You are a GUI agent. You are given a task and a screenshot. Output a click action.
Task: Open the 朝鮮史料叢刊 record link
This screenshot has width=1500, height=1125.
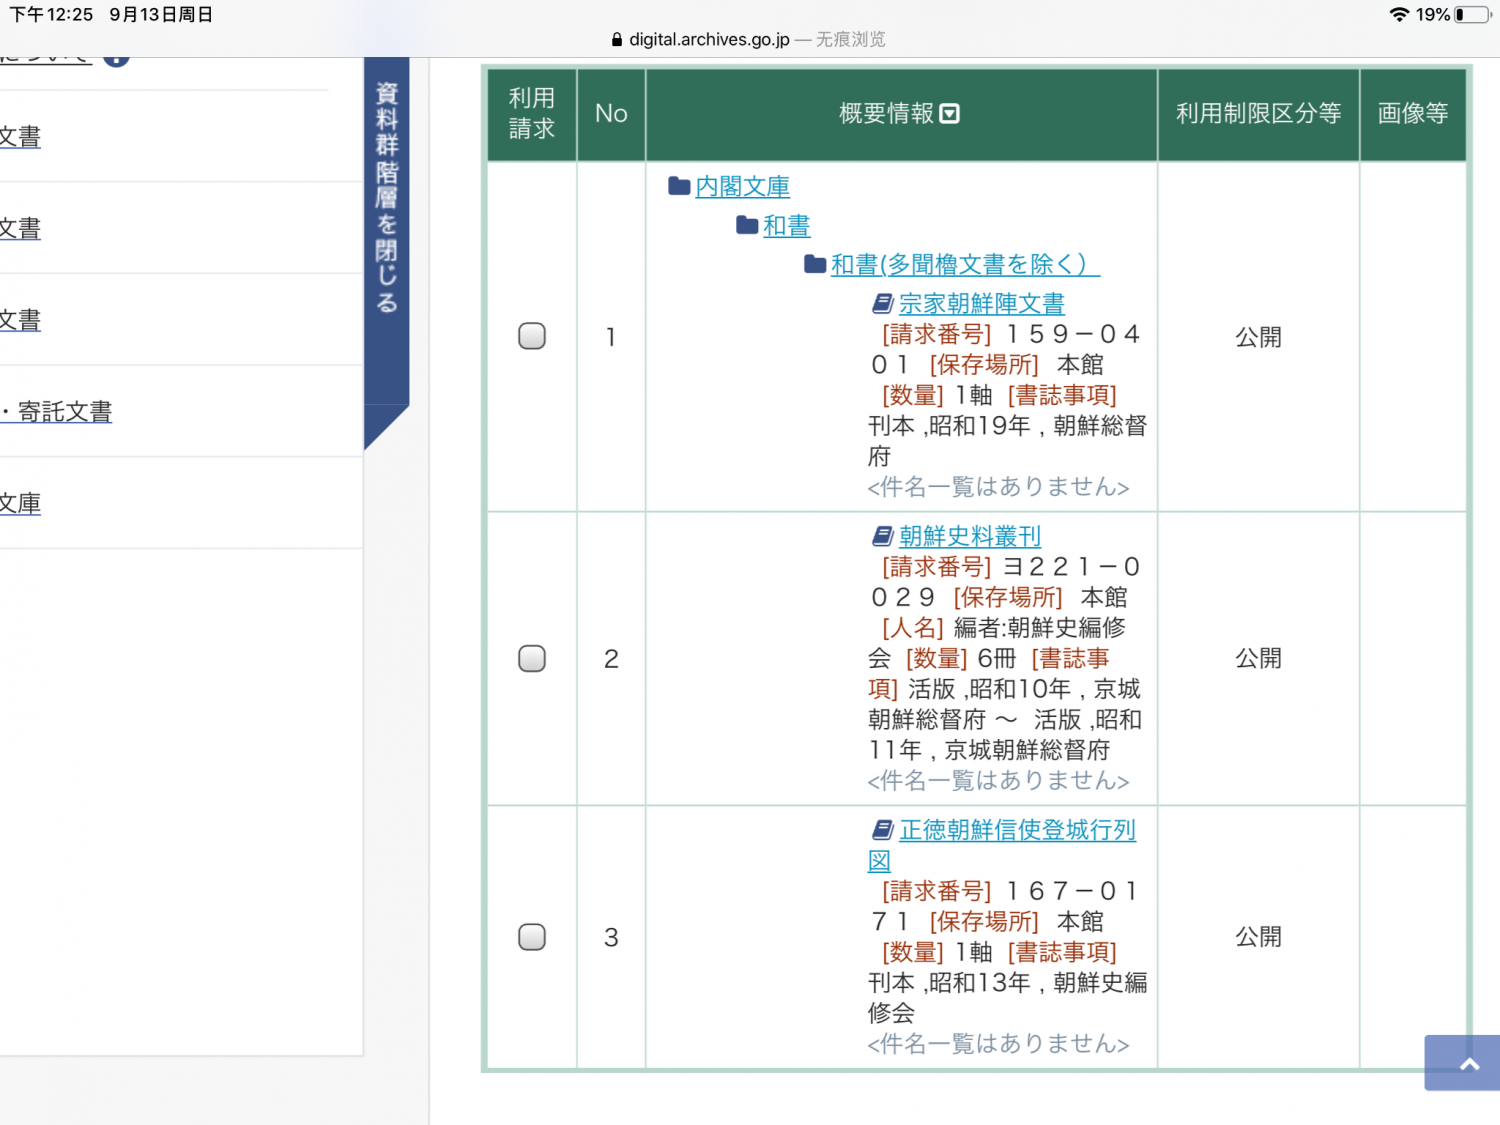click(969, 537)
